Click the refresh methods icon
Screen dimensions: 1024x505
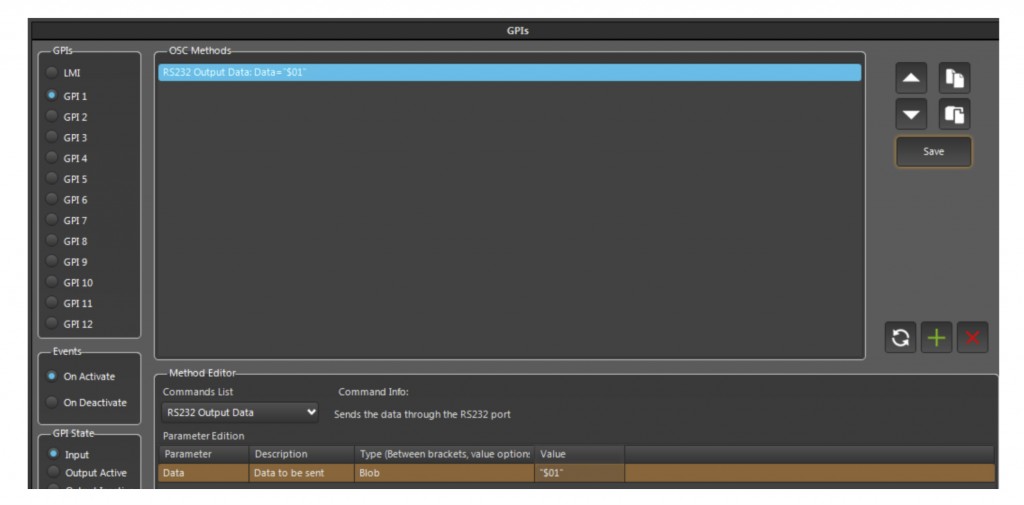pos(899,338)
